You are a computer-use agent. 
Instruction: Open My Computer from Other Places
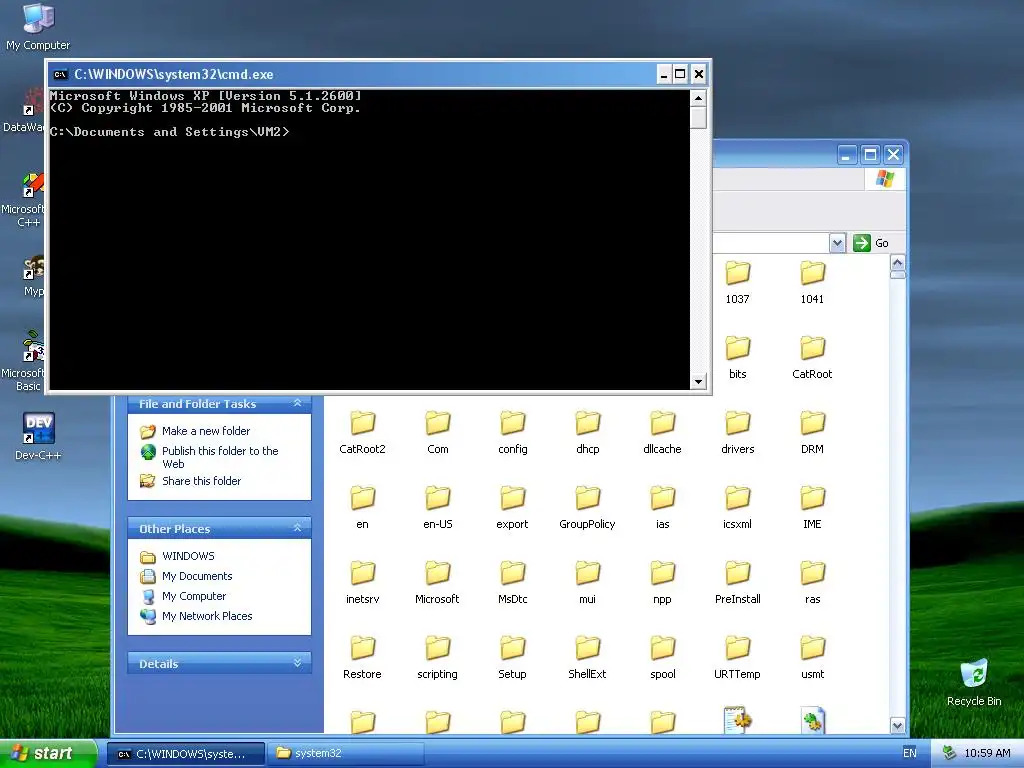click(194, 596)
